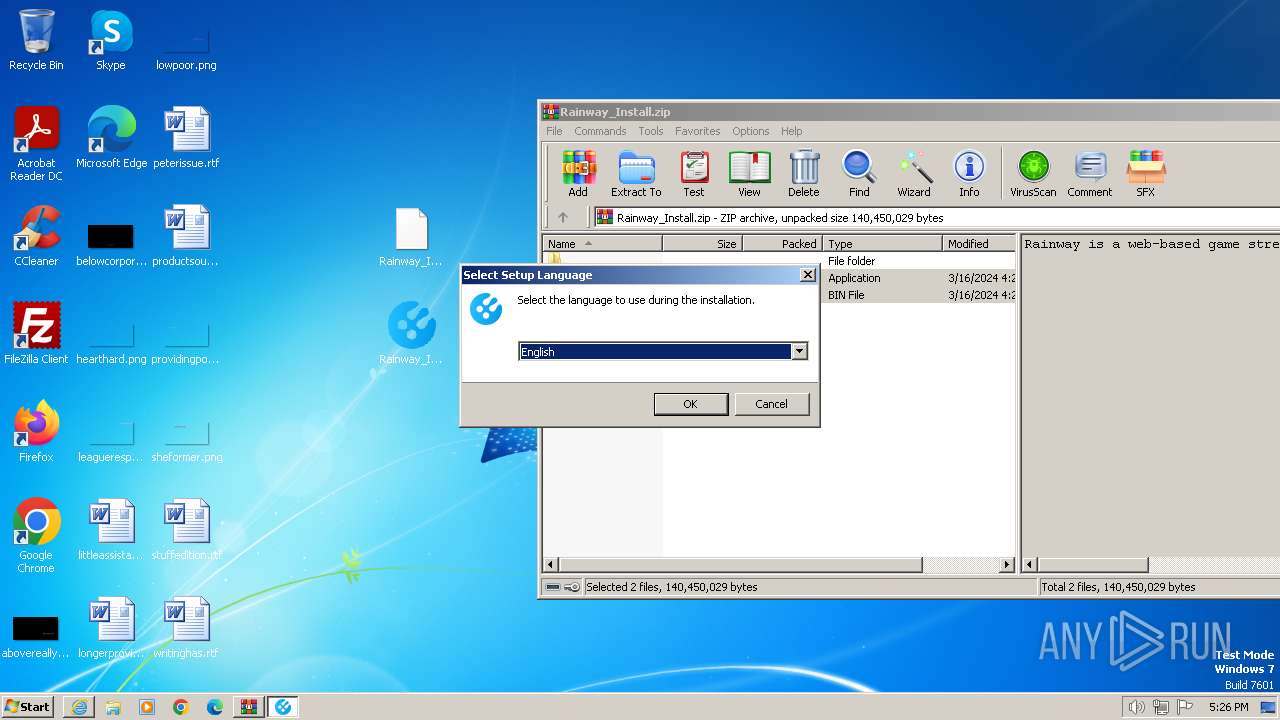Open the Commands menu
This screenshot has height=720, width=1280.
point(600,131)
